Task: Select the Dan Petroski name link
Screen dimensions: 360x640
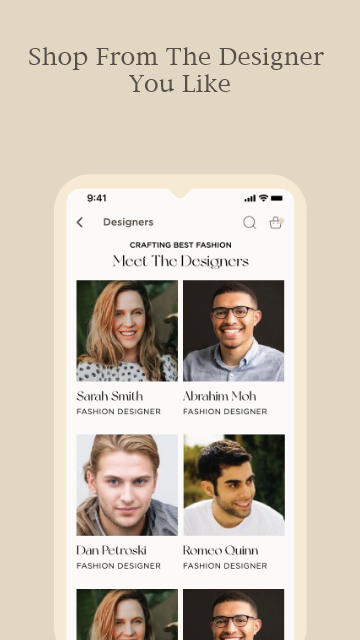Action: point(111,551)
